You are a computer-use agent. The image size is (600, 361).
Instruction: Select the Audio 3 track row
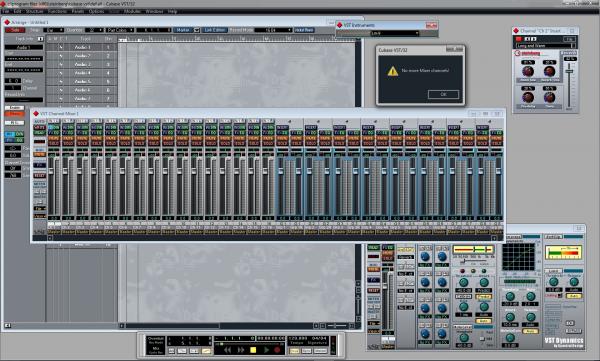(x=82, y=64)
